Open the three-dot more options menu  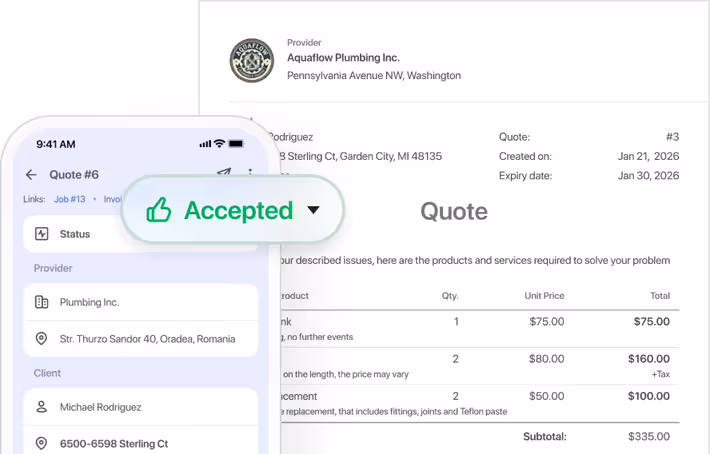pyautogui.click(x=250, y=172)
